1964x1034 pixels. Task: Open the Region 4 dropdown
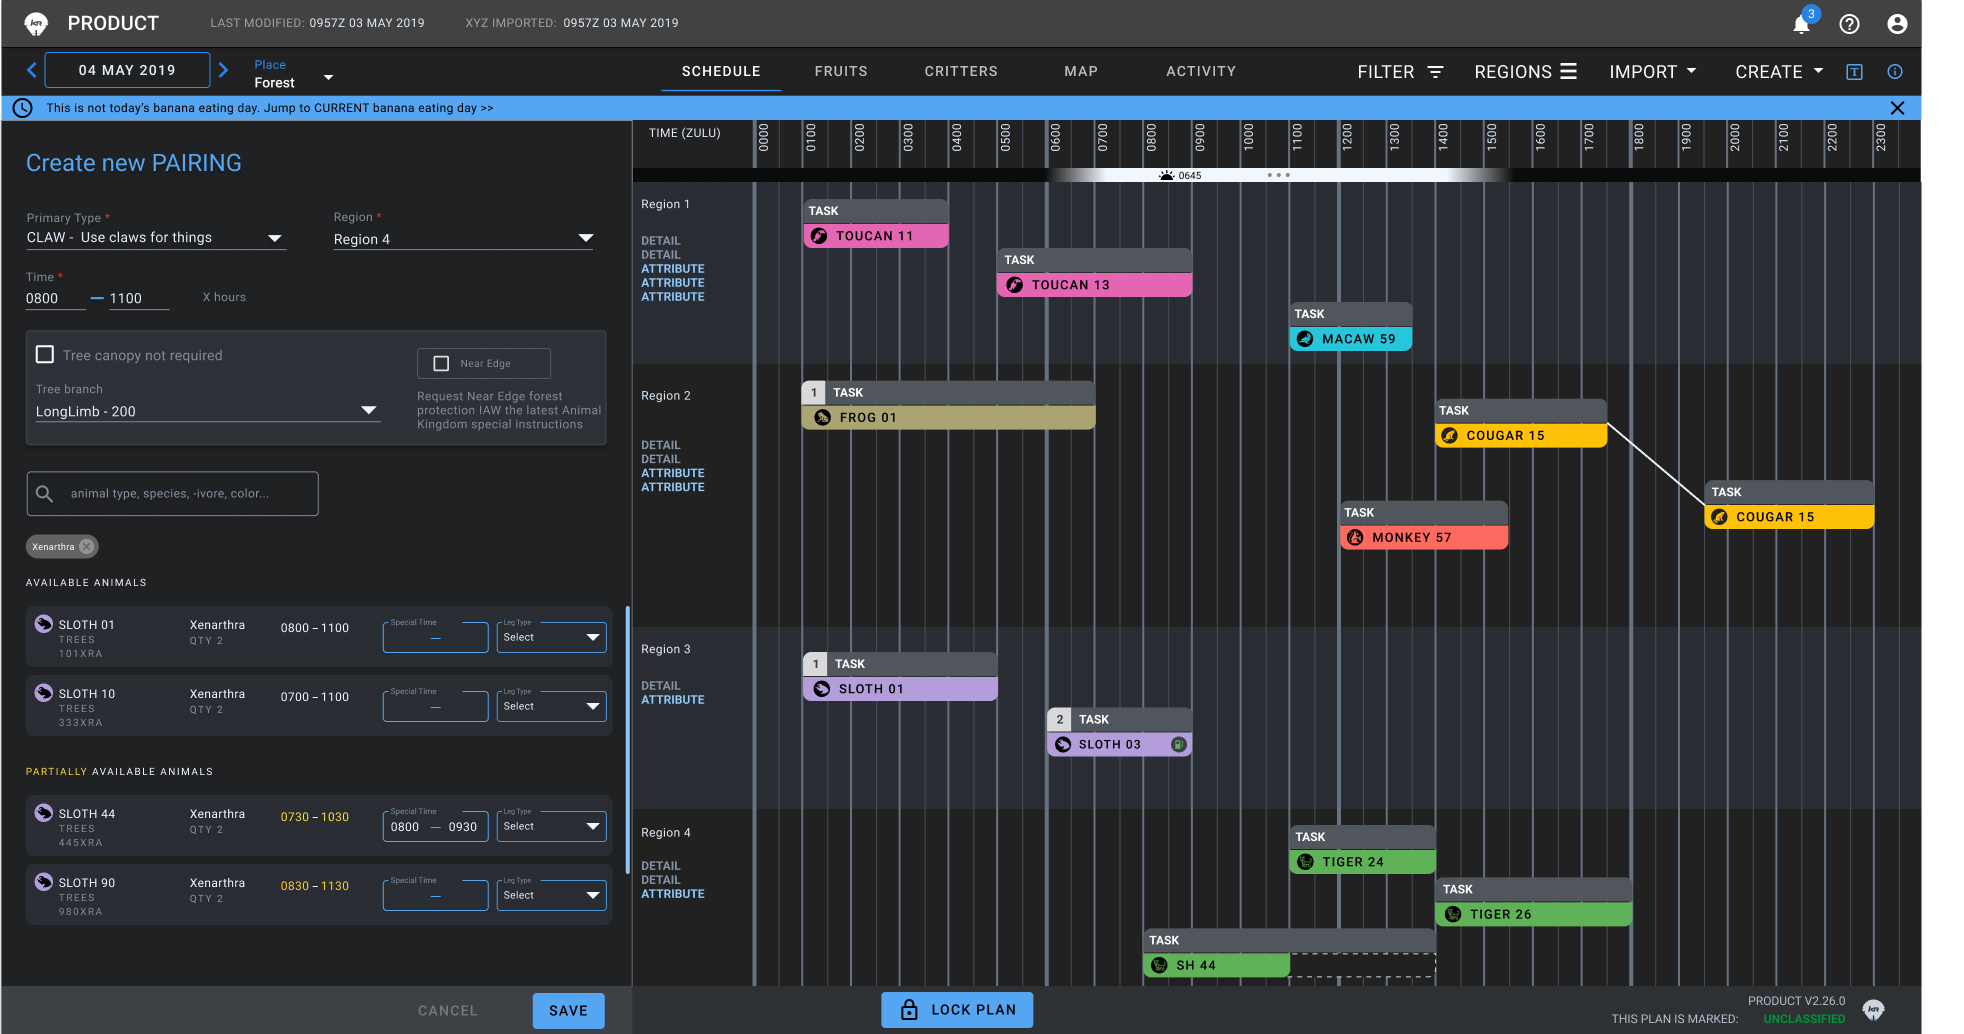[x=463, y=239]
